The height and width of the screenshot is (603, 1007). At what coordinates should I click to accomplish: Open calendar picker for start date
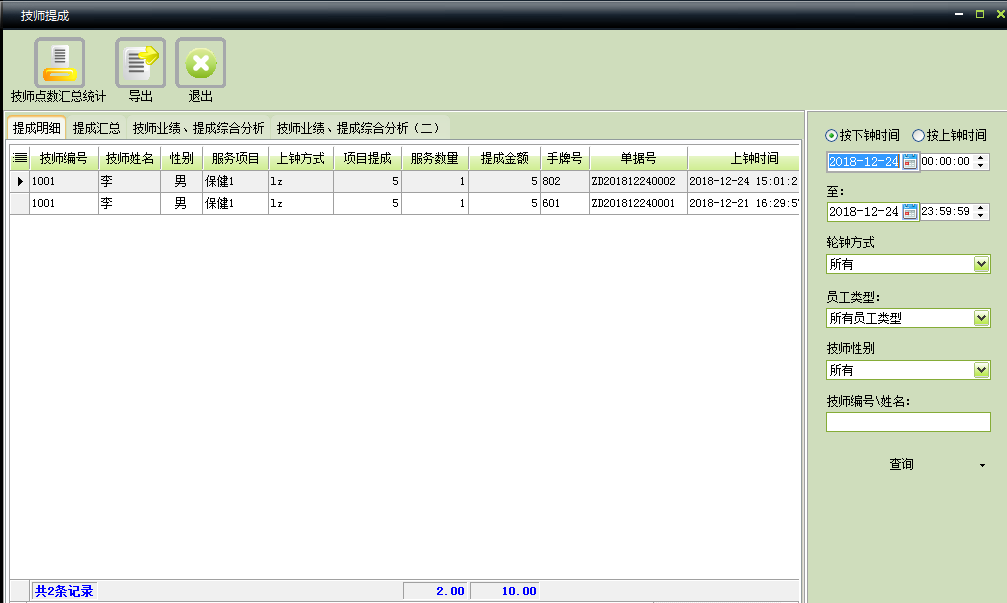909,161
